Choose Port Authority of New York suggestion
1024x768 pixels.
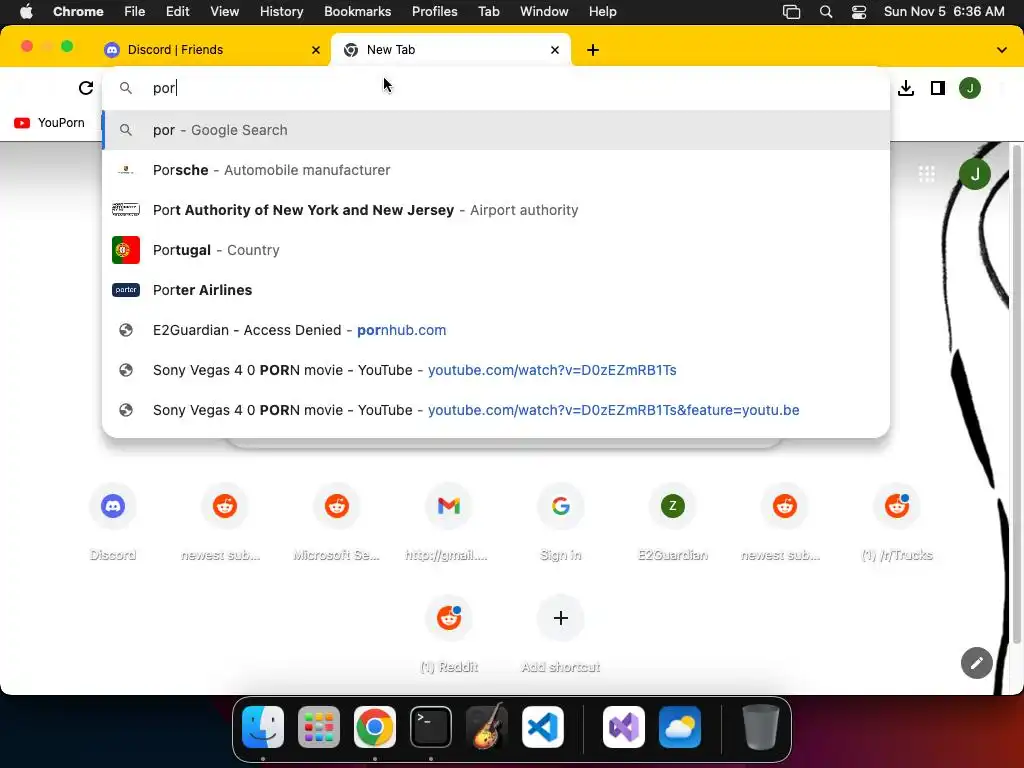click(496, 210)
